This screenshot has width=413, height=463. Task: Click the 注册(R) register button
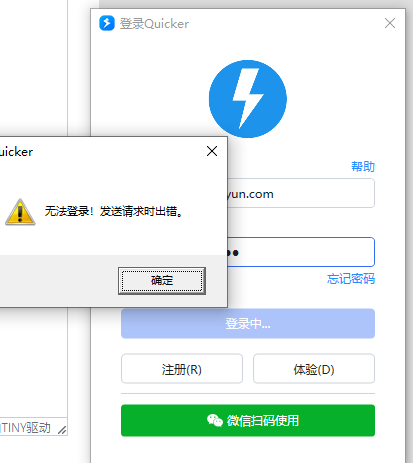click(182, 369)
